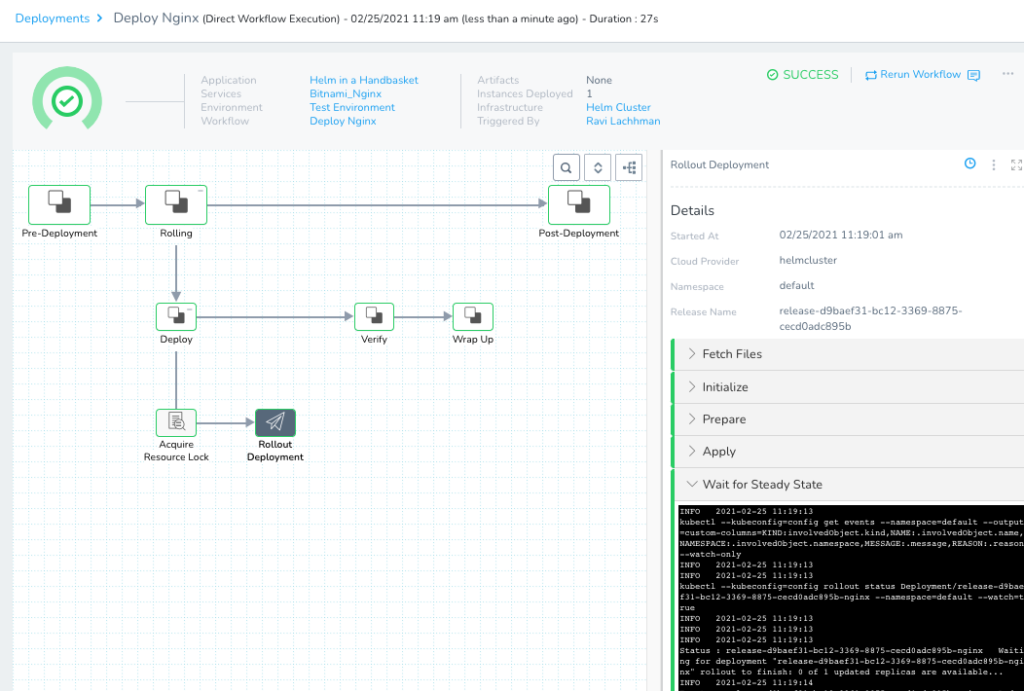Click the green success status ring
Viewport: 1024px width, 691px height.
tap(67, 100)
